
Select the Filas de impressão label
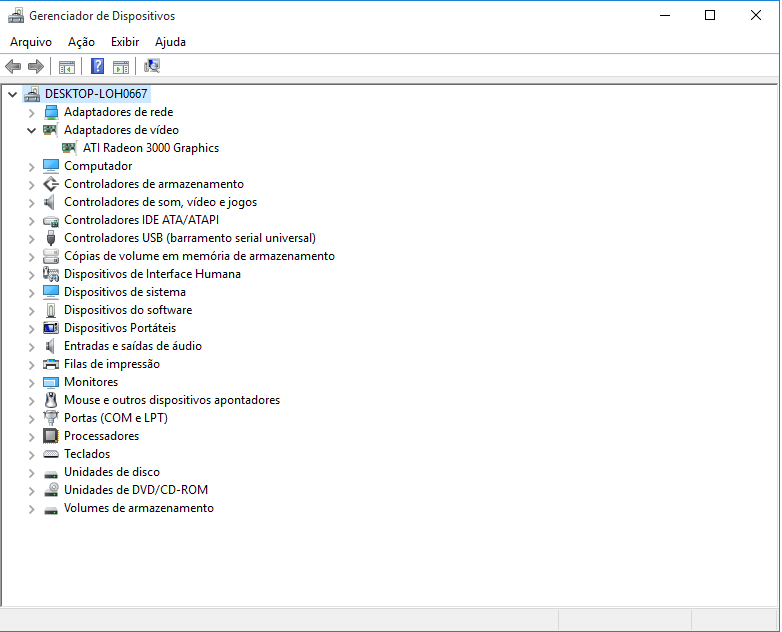(x=112, y=364)
